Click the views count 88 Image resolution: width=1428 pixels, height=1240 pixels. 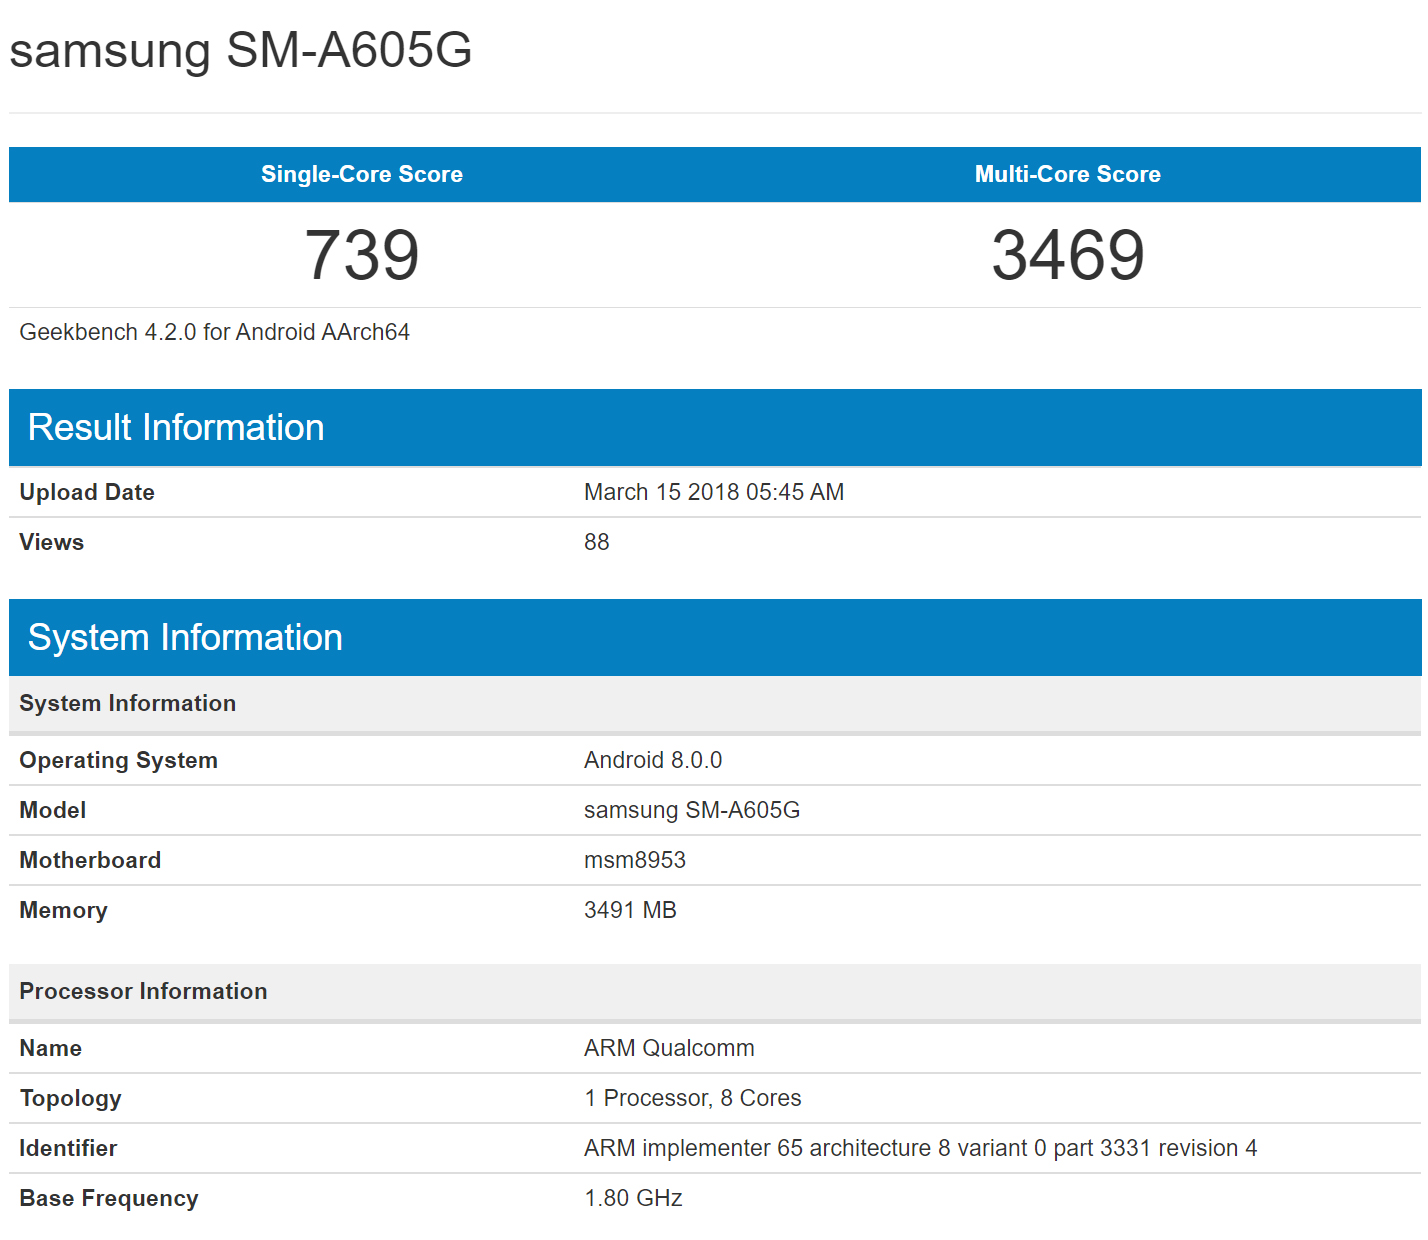[x=597, y=542]
